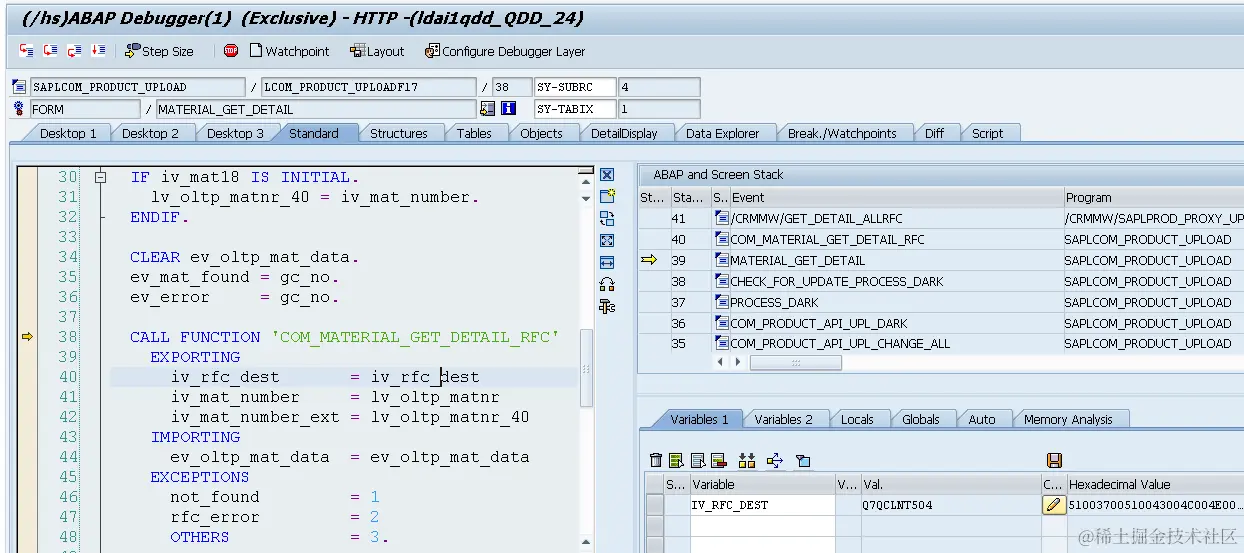This screenshot has height=553, width=1244.
Task: Open the Break./Watchpoints tab
Action: point(842,133)
